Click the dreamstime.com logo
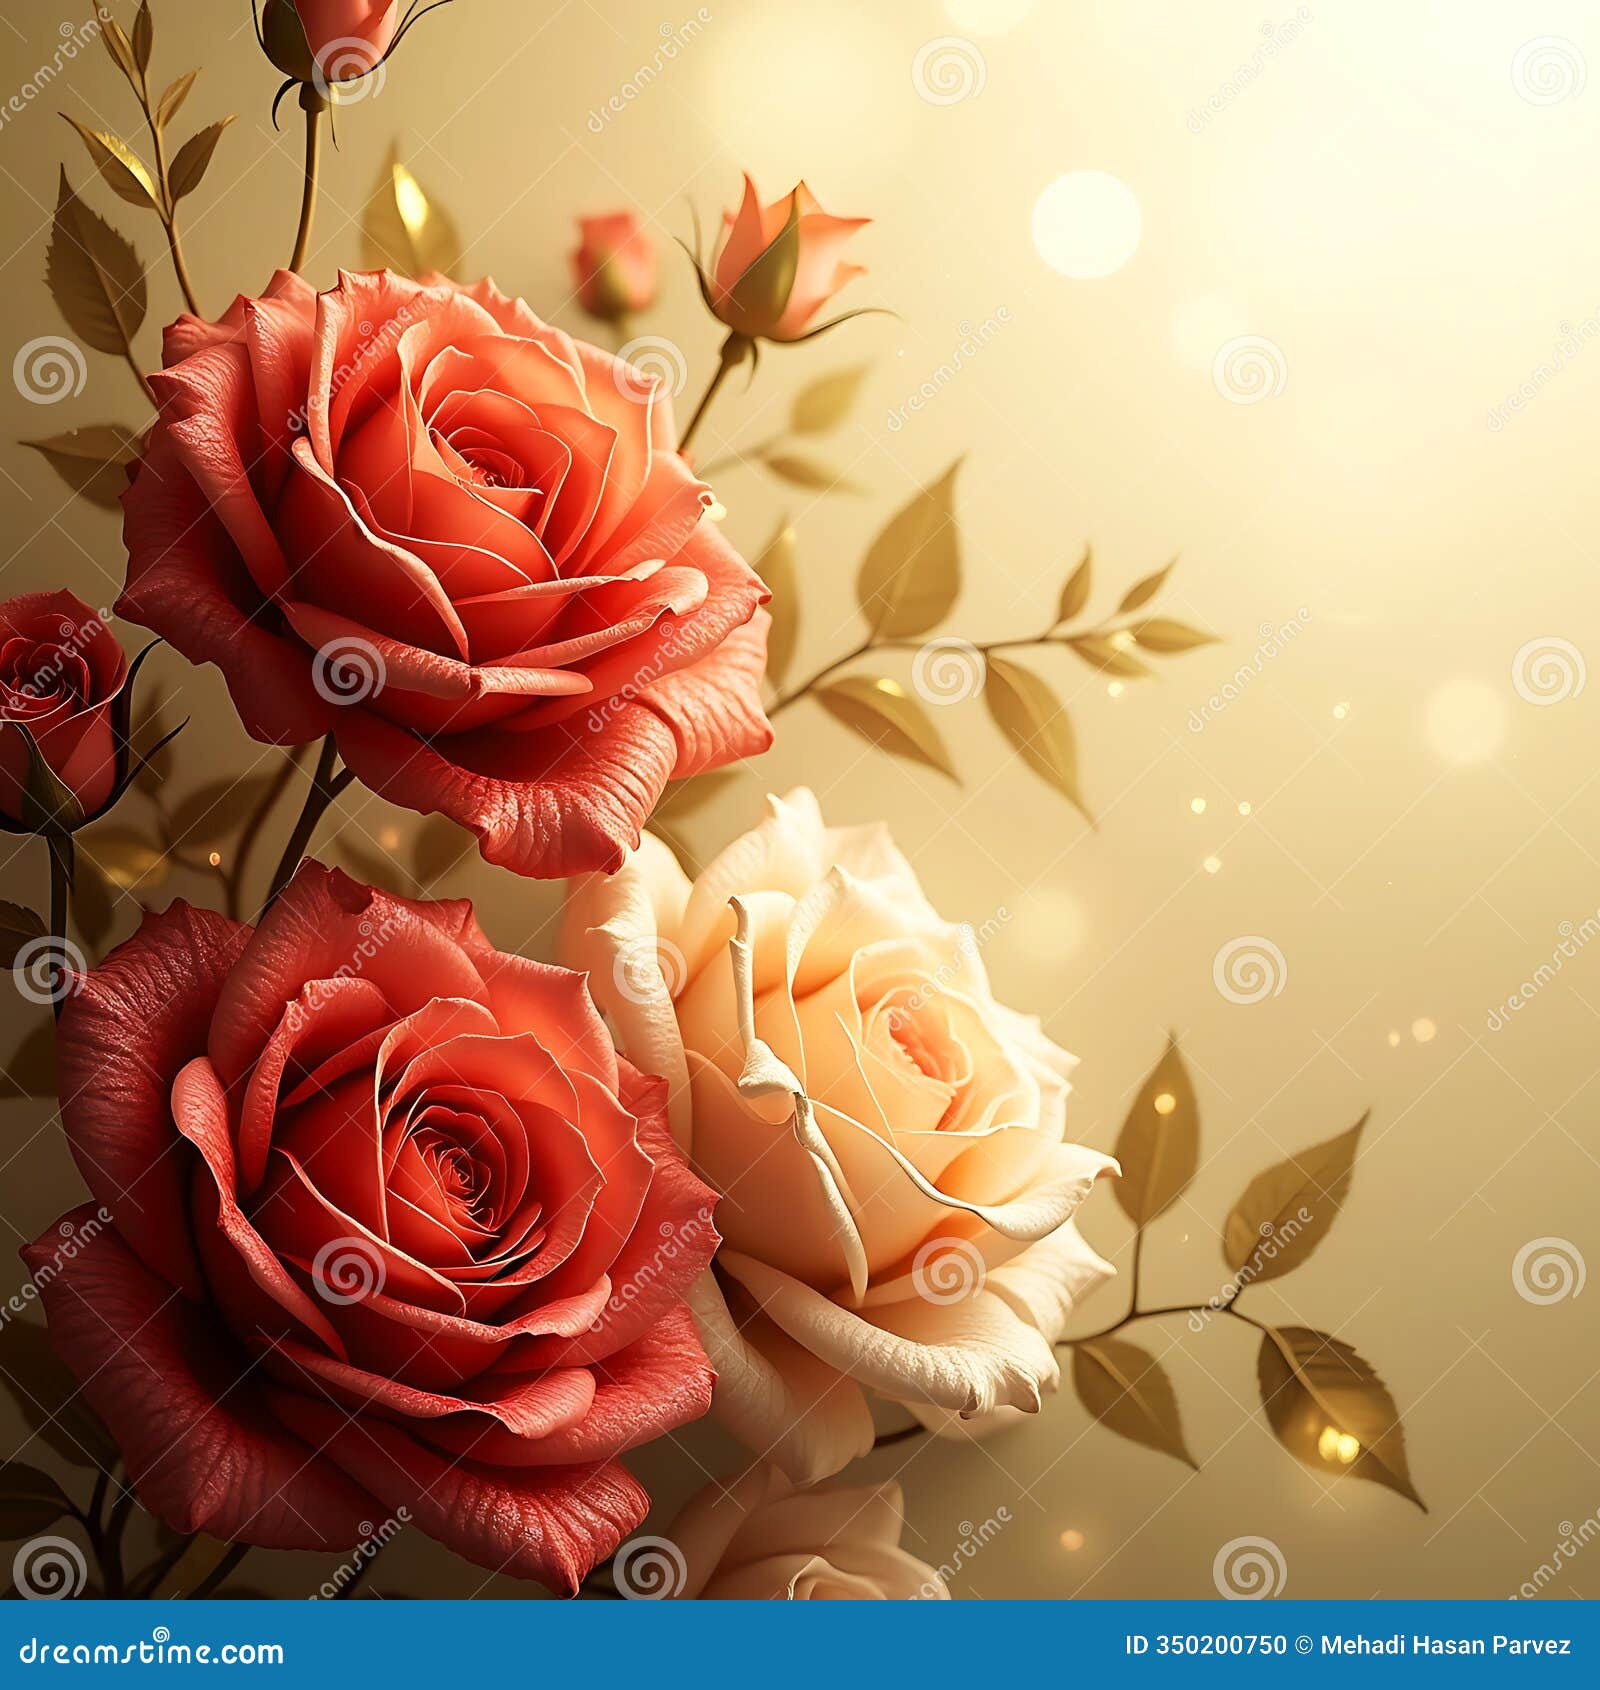This screenshot has width=1600, height=1690. pyautogui.click(x=148, y=1650)
